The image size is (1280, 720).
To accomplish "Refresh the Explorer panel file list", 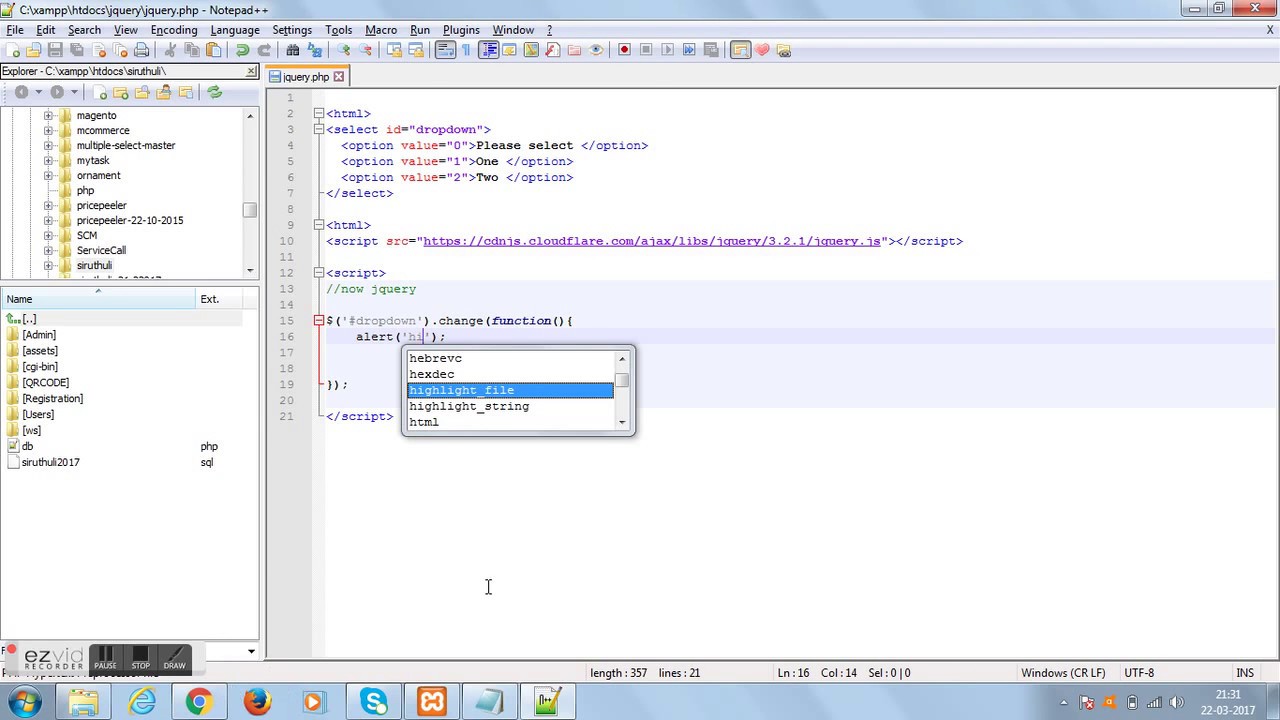I will [x=214, y=92].
